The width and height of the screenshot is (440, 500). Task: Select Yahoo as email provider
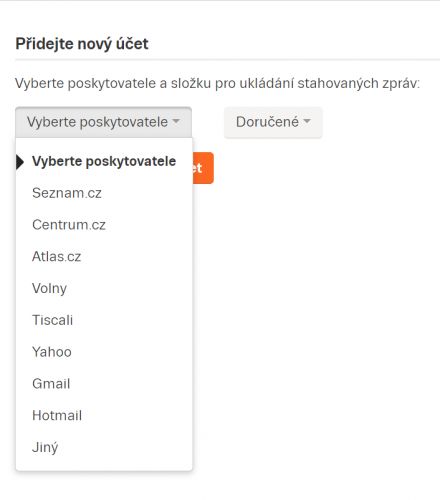[104, 352]
